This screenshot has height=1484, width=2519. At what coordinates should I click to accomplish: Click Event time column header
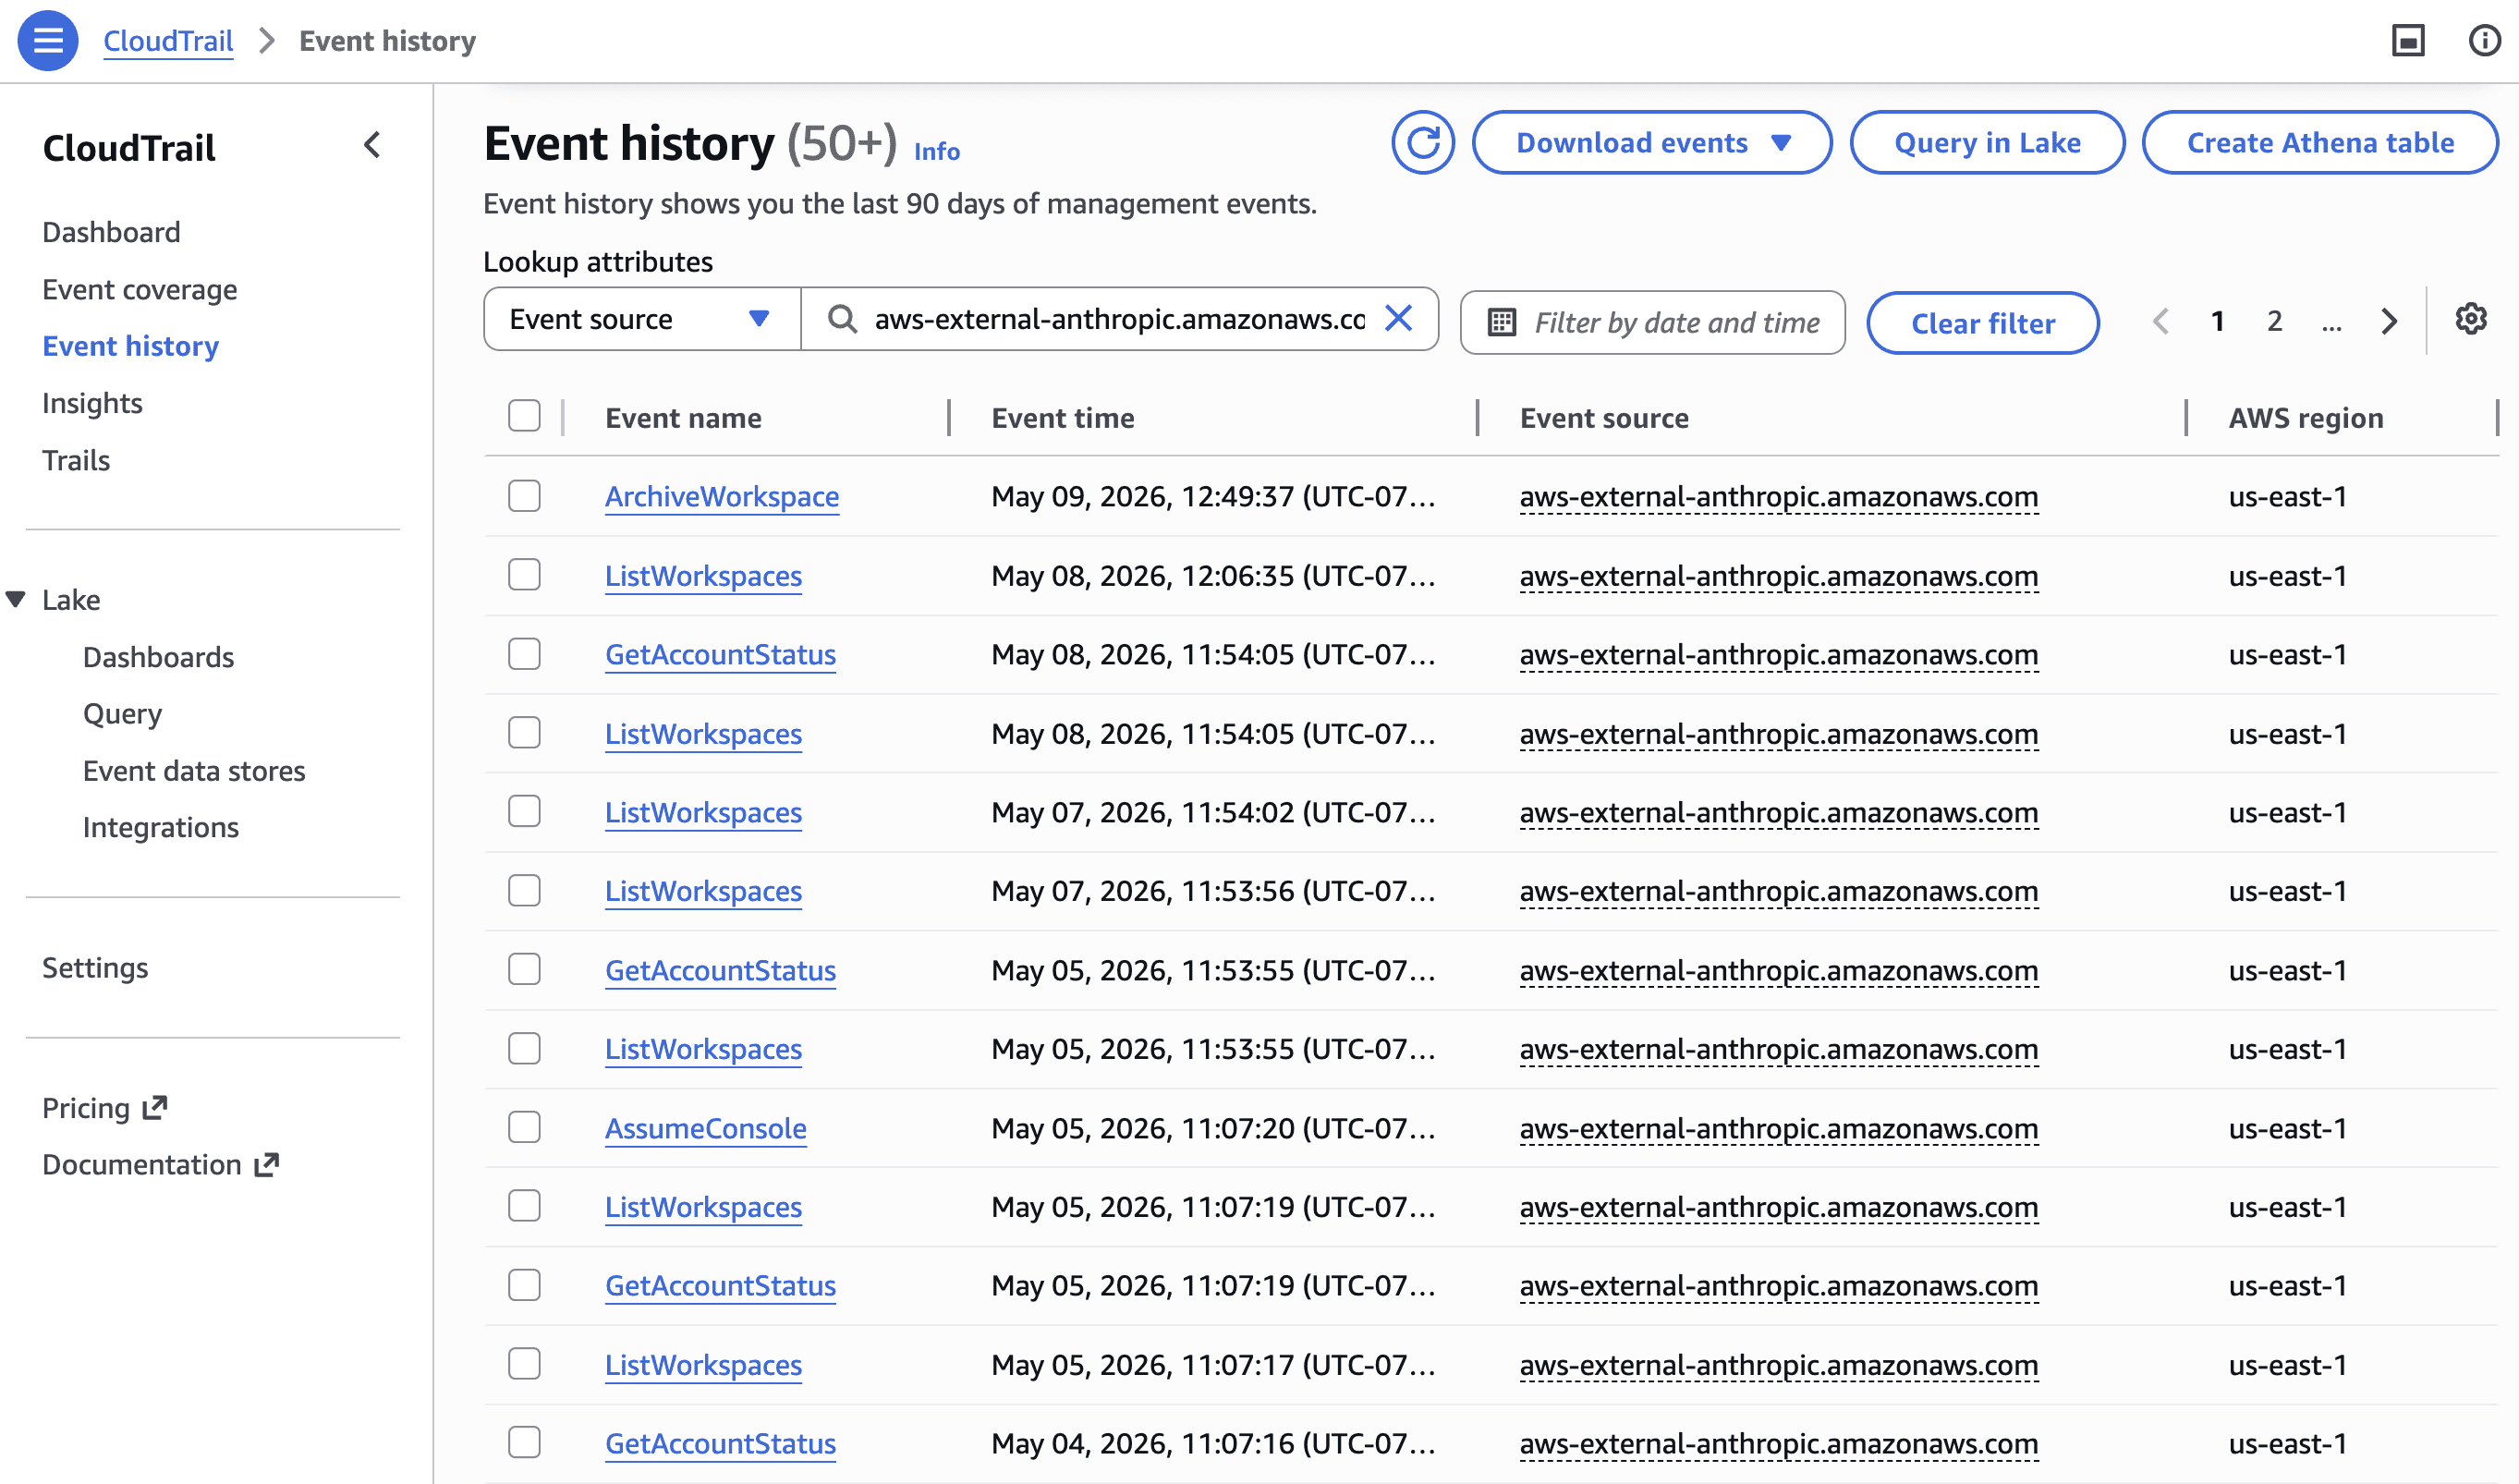(x=1062, y=418)
